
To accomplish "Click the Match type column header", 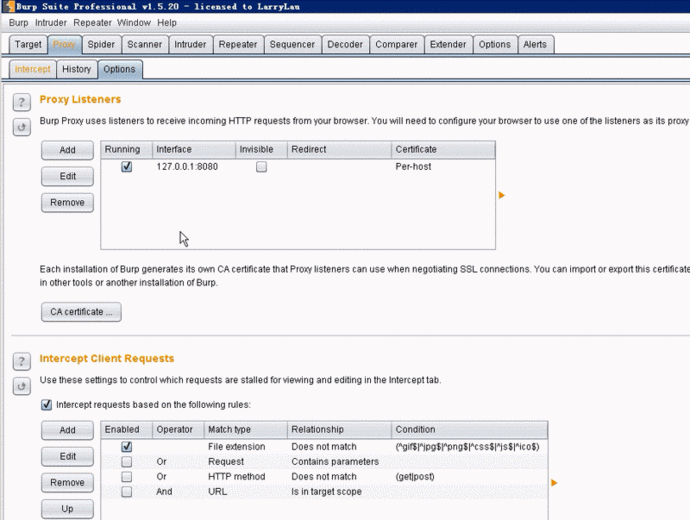I will [246, 430].
